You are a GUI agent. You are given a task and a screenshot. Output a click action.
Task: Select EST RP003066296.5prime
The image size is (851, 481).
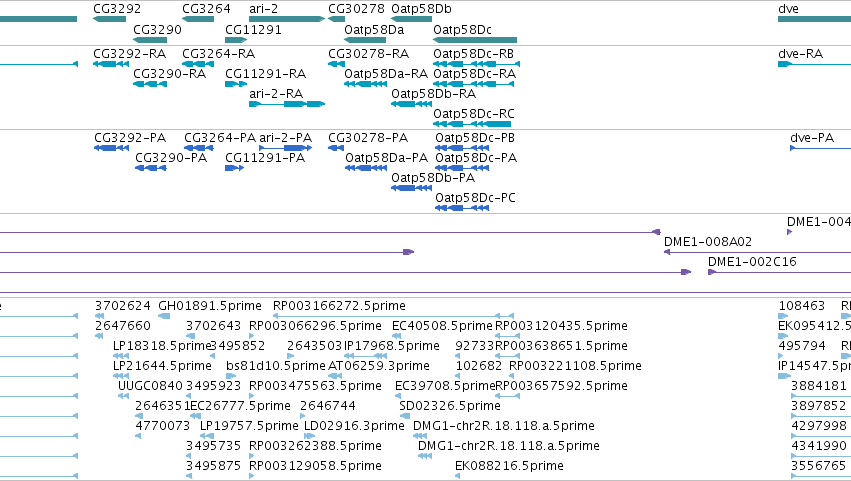(315, 326)
